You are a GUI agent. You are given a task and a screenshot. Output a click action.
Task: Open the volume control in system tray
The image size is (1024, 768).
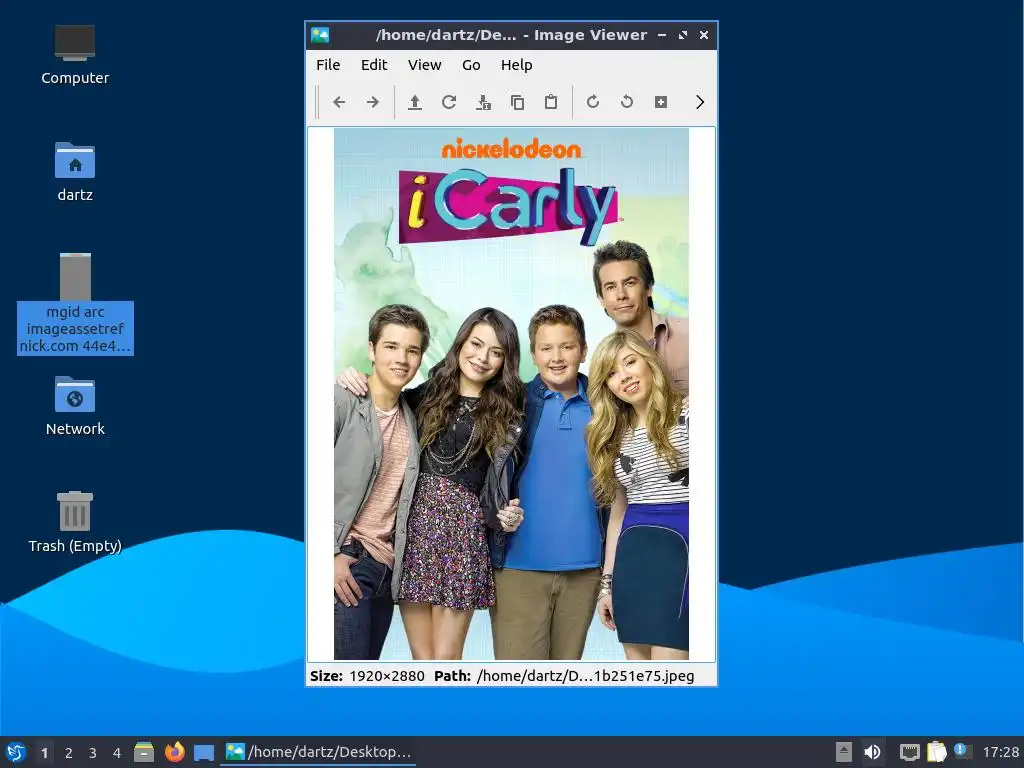pyautogui.click(x=872, y=752)
